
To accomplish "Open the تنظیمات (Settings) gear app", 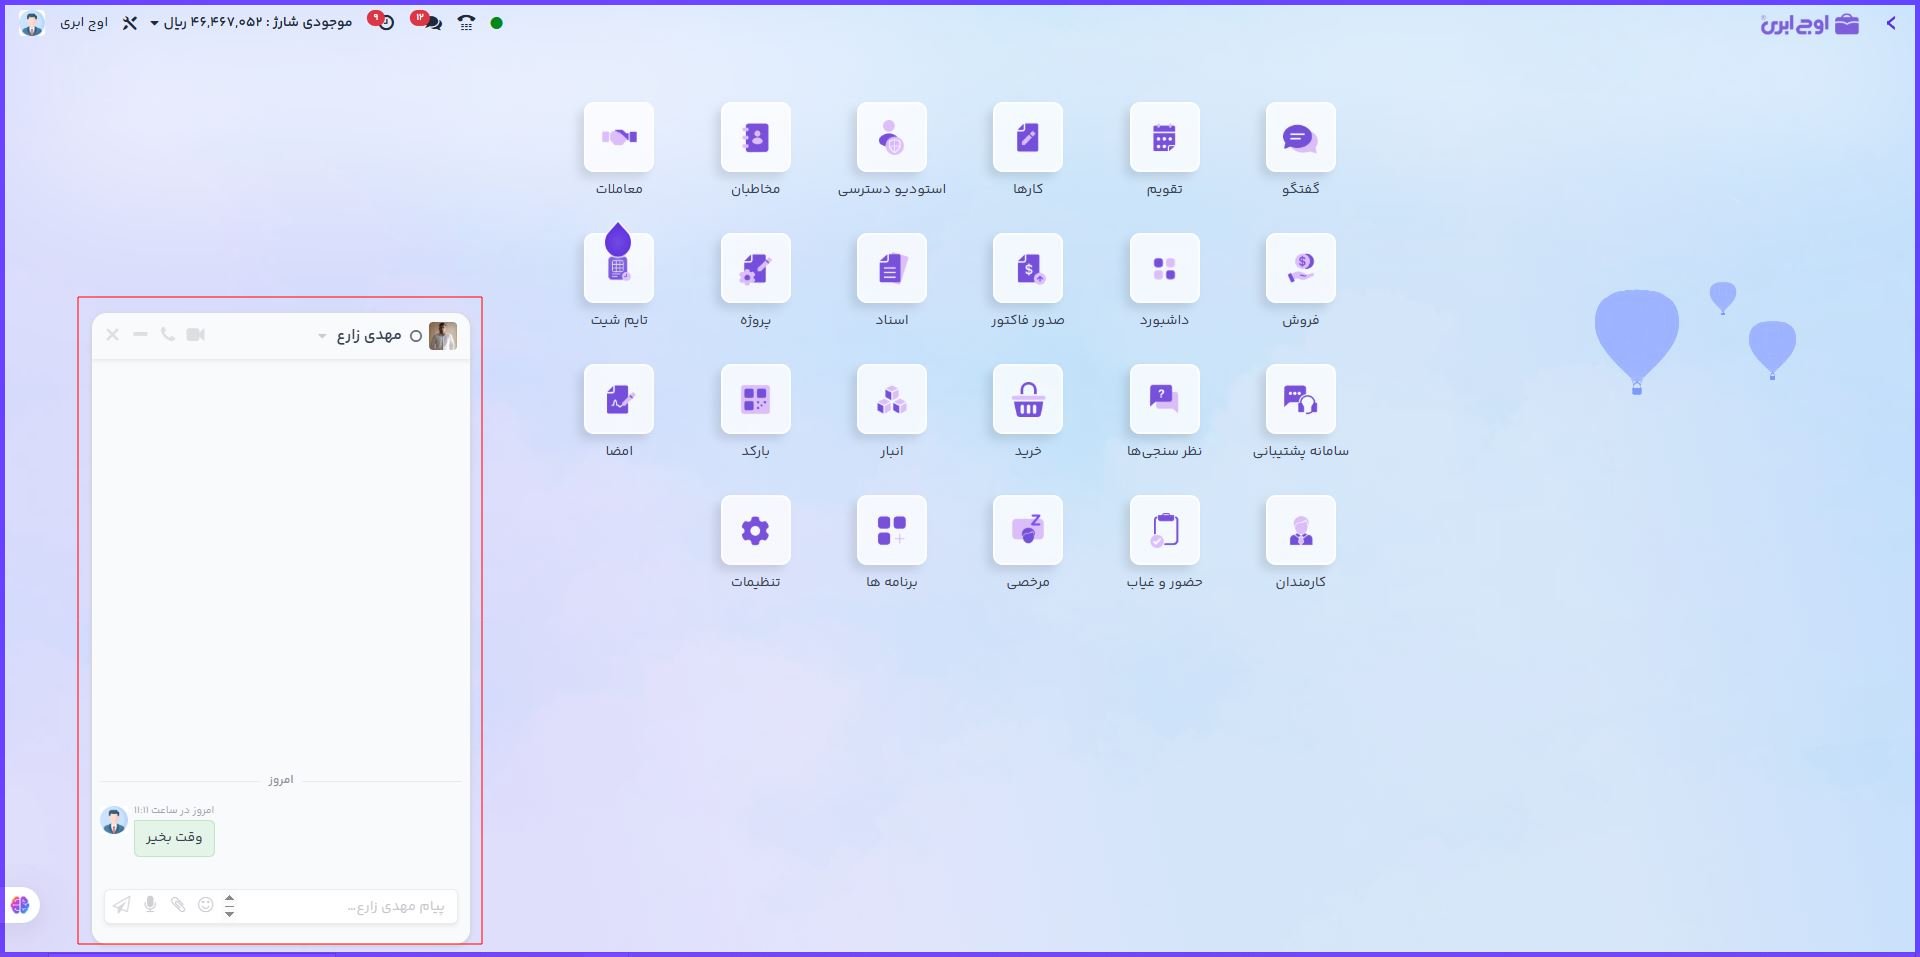I will [755, 531].
